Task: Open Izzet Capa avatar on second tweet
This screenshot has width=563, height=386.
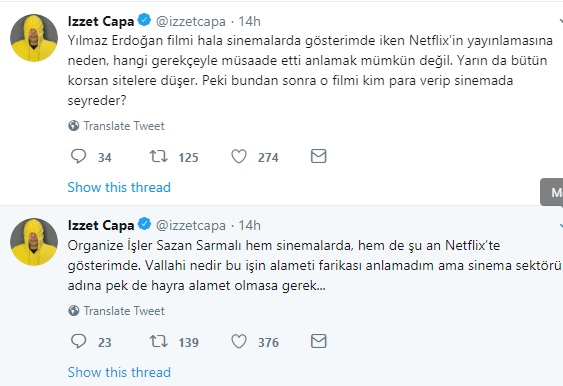Action: click(x=34, y=242)
